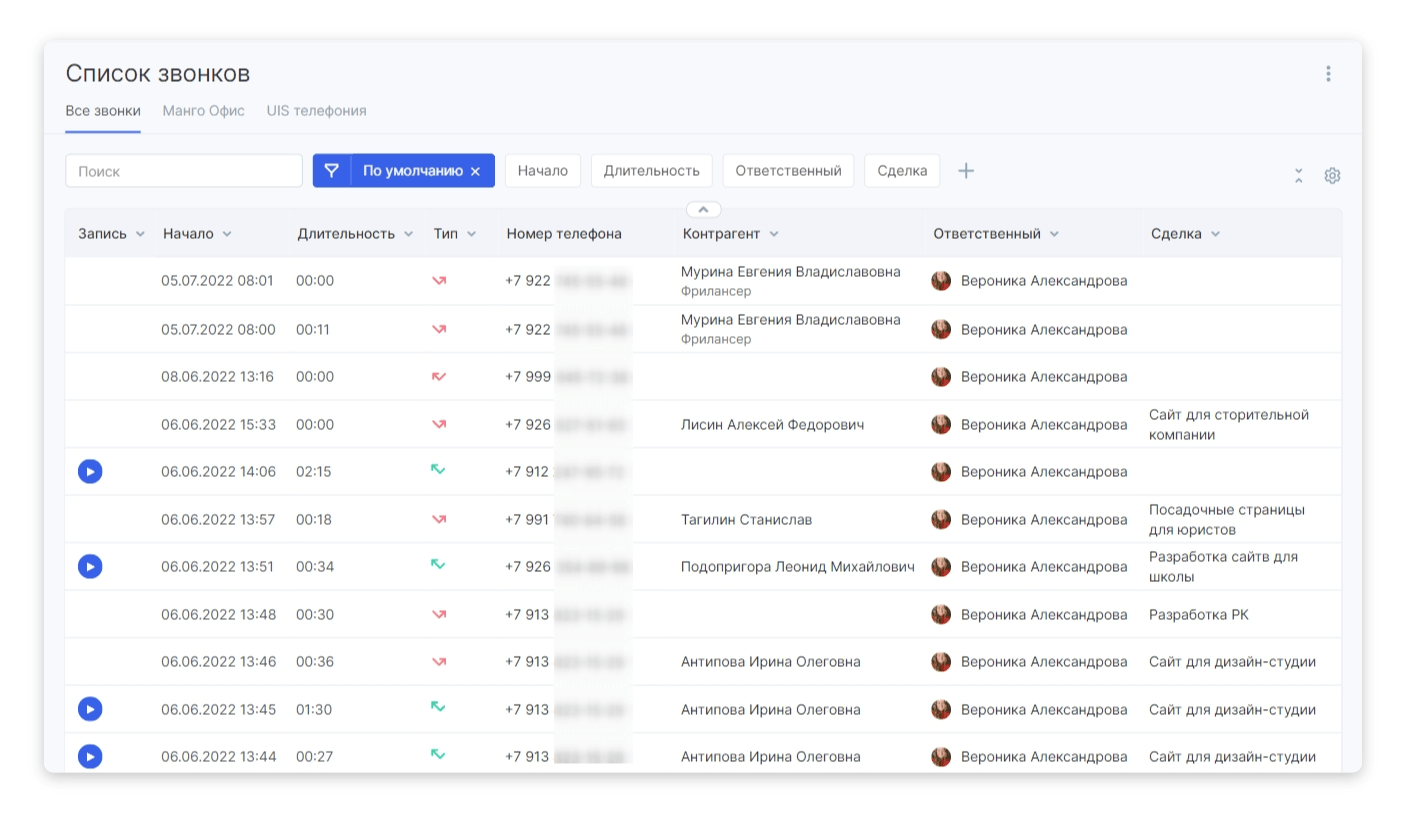Open the "Начало" column sort dropdown

pos(227,233)
